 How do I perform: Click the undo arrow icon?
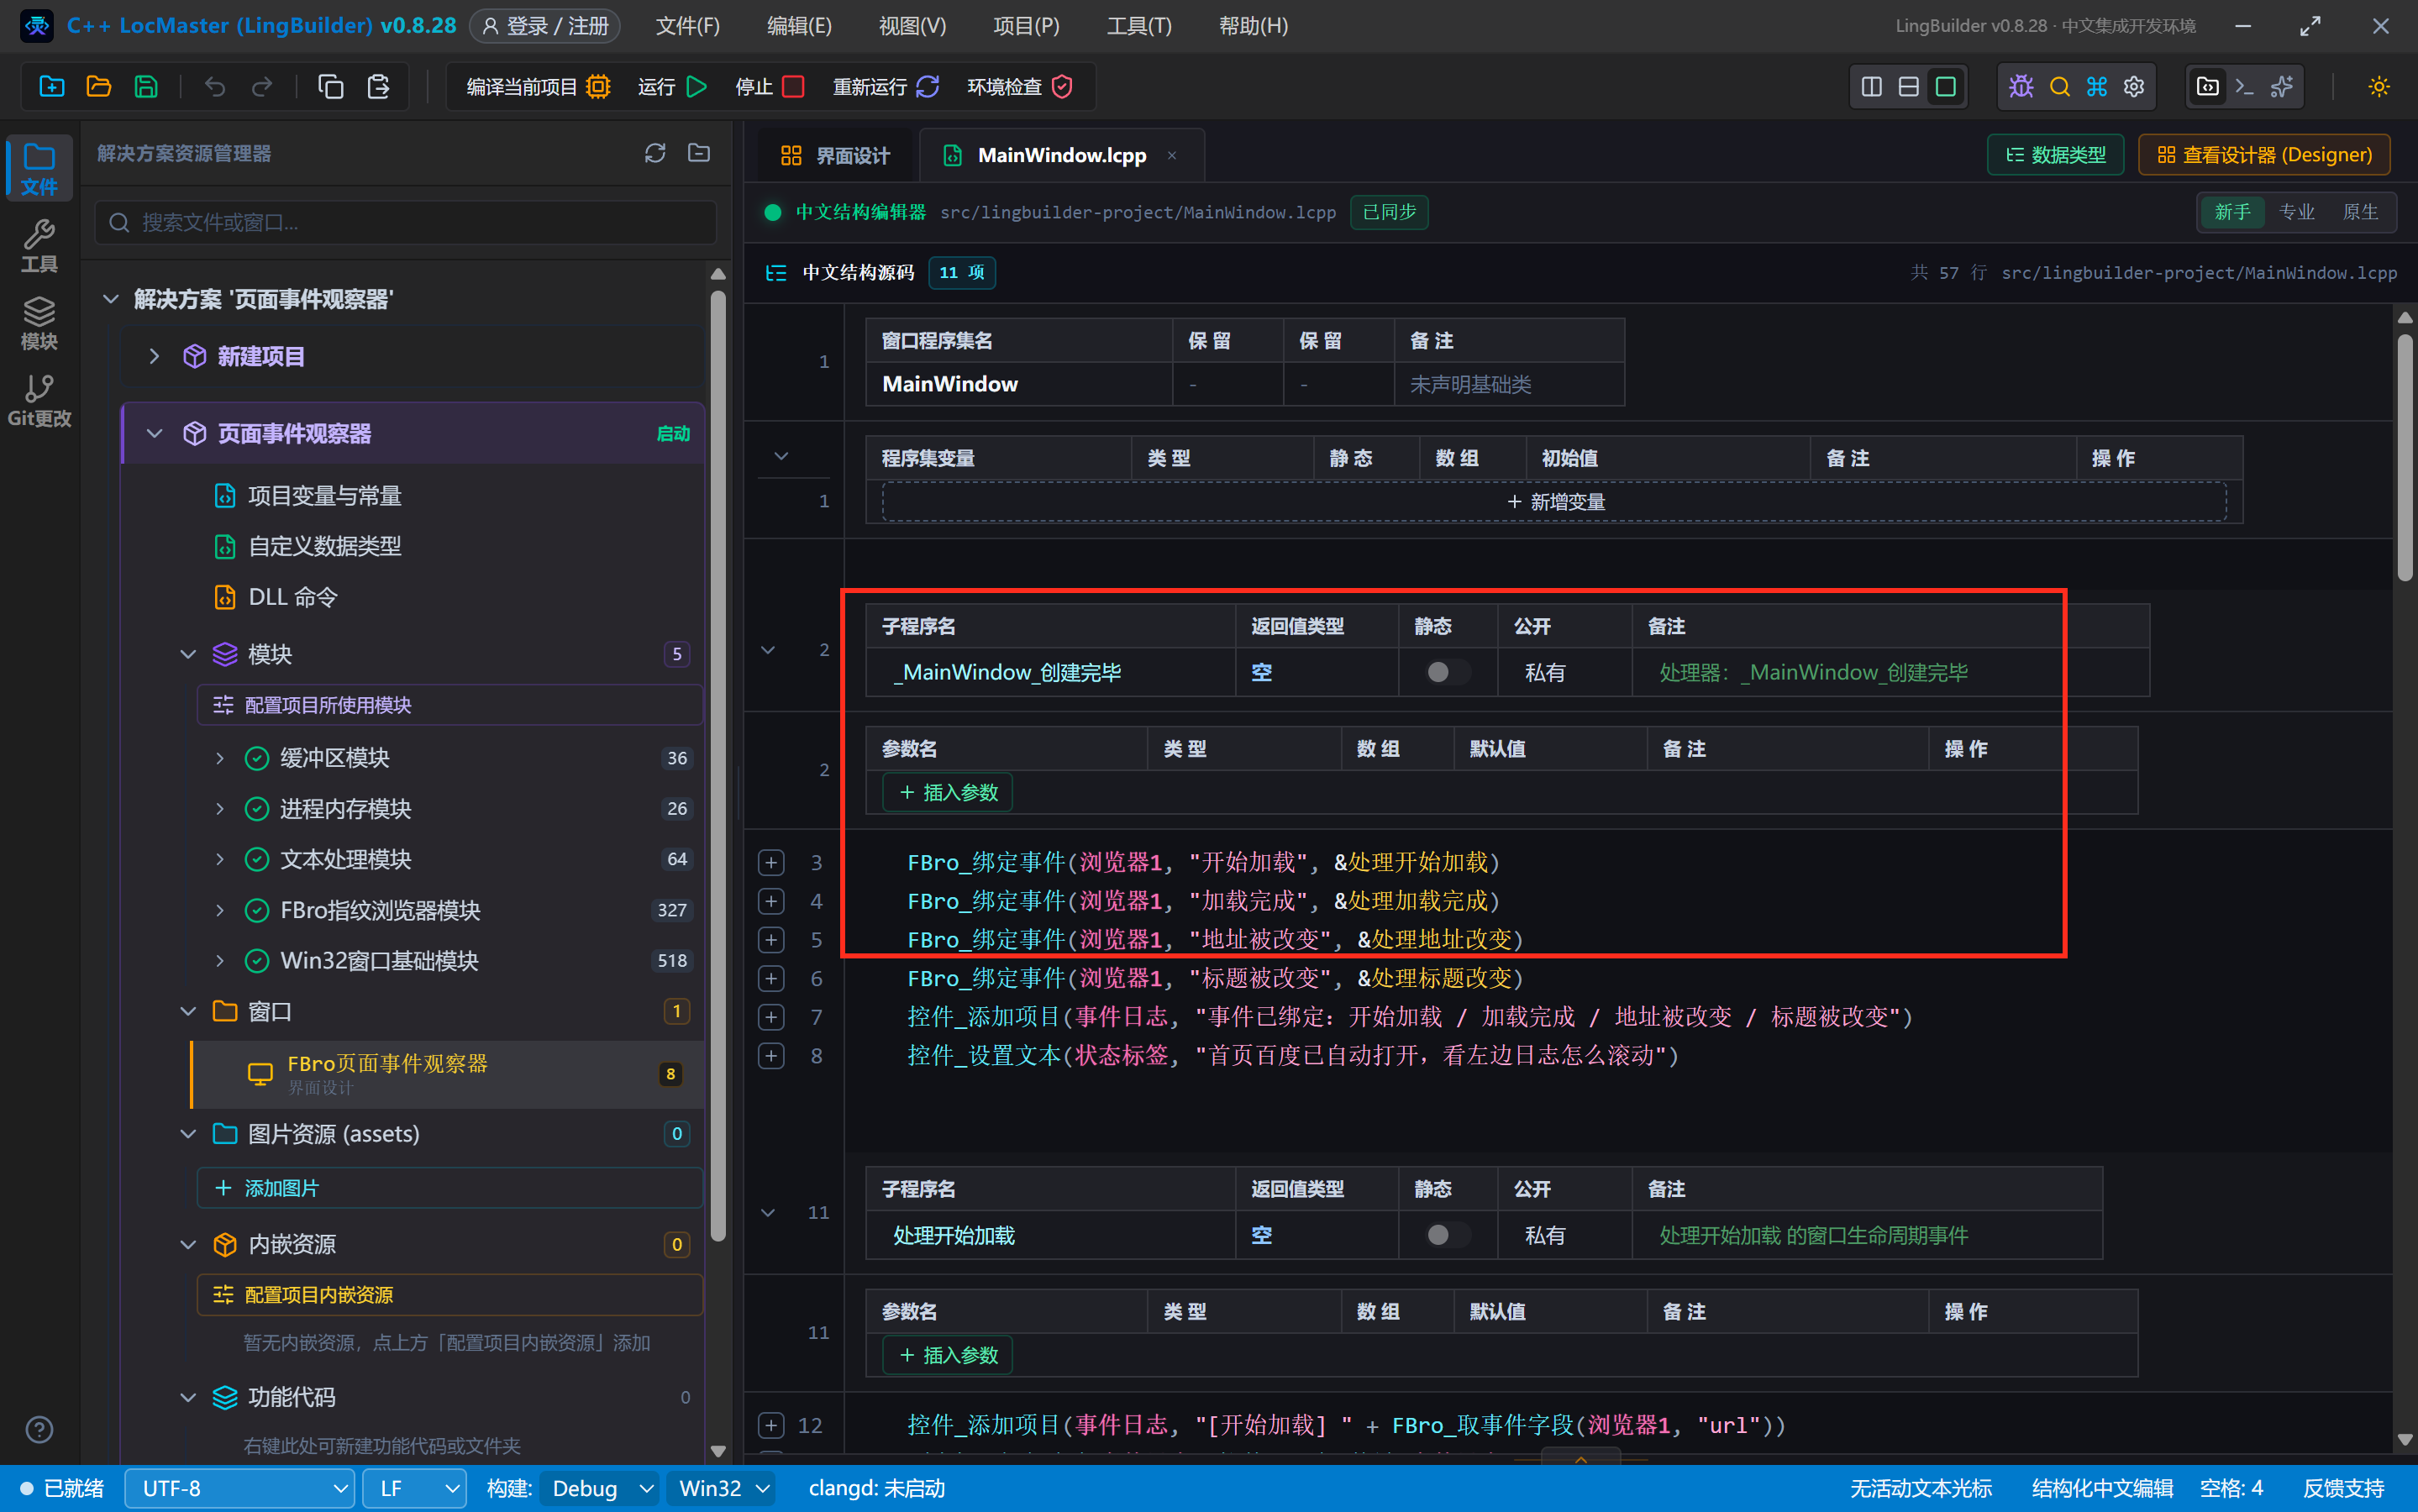215,87
